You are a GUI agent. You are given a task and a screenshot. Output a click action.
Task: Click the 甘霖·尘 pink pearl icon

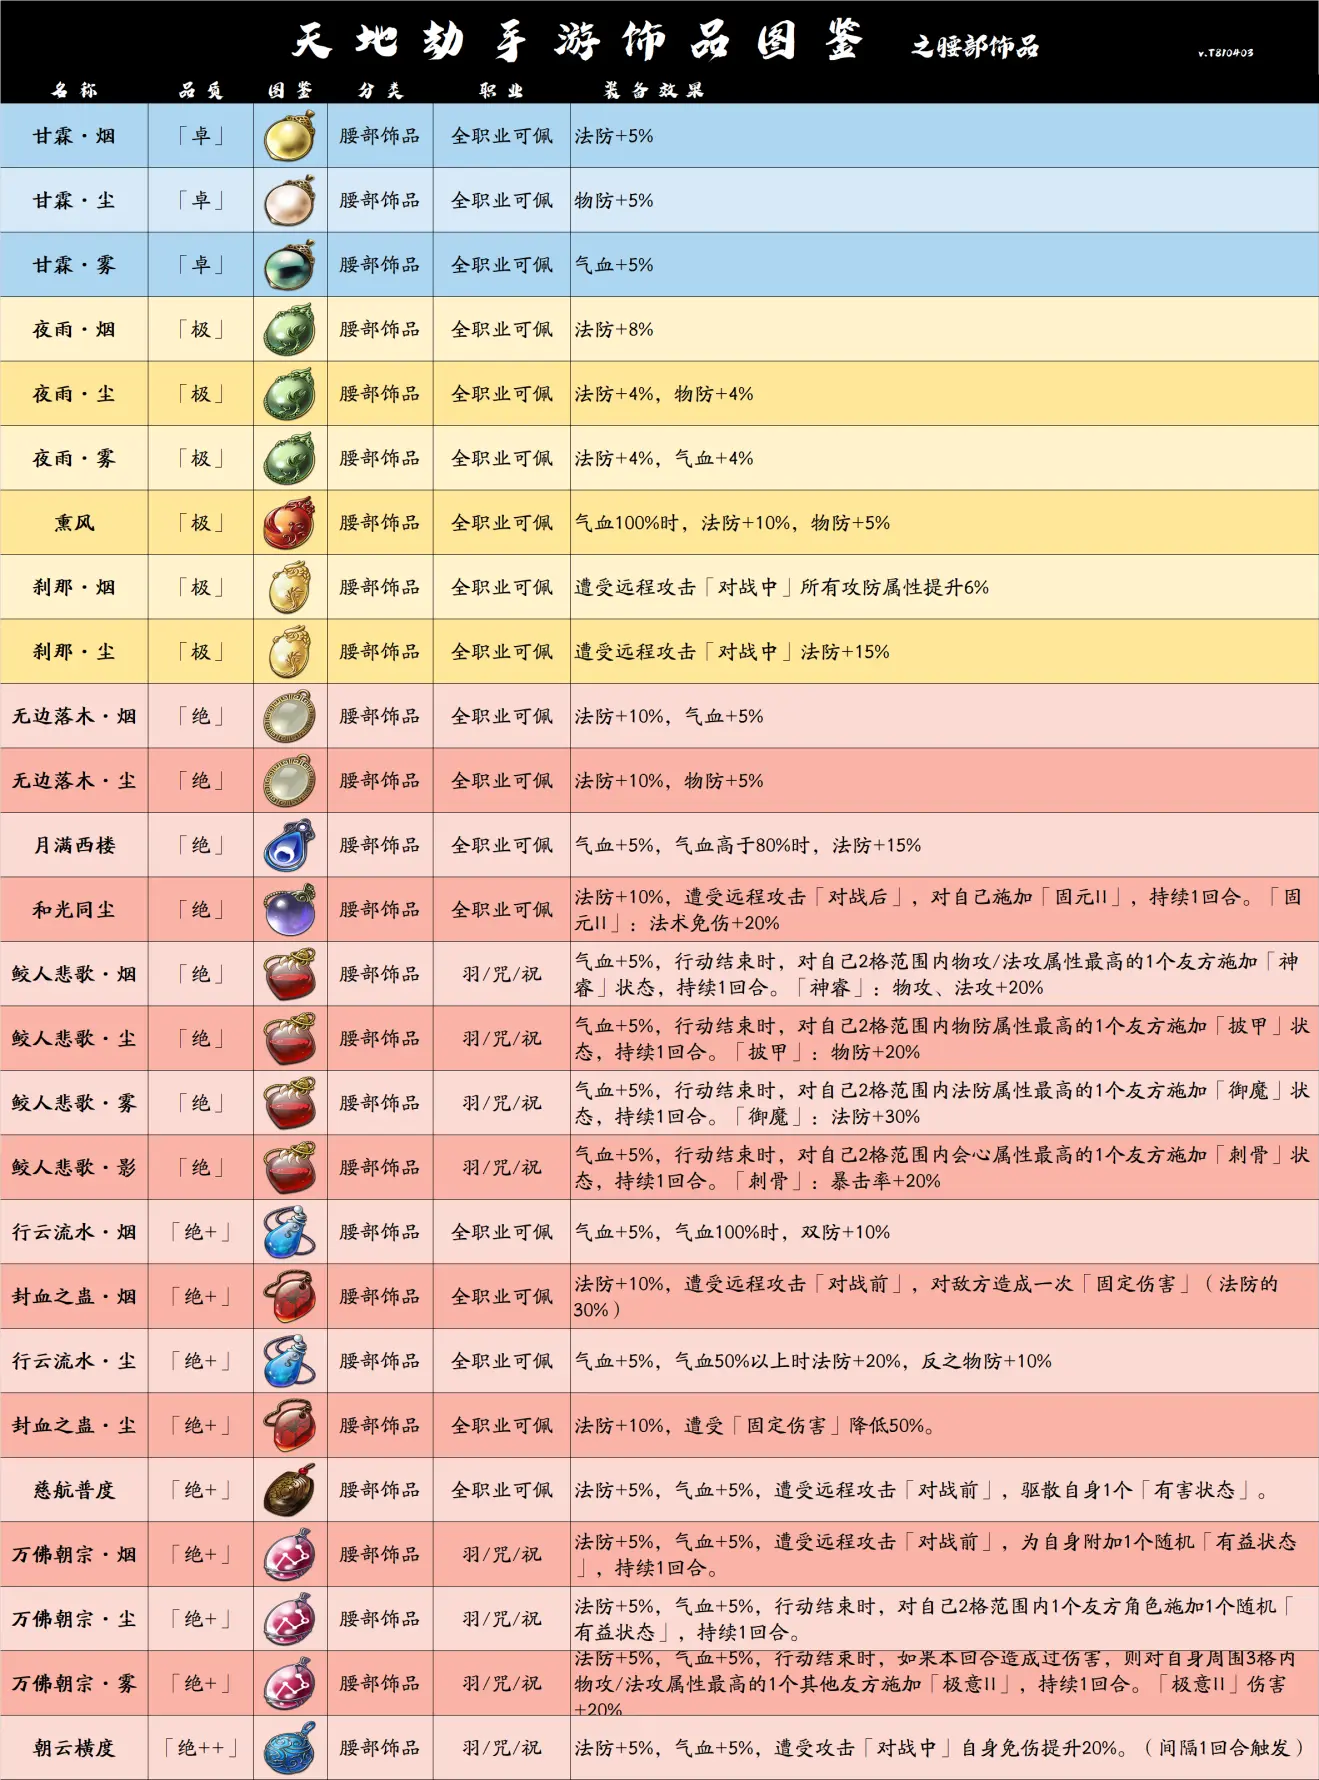pyautogui.click(x=290, y=200)
